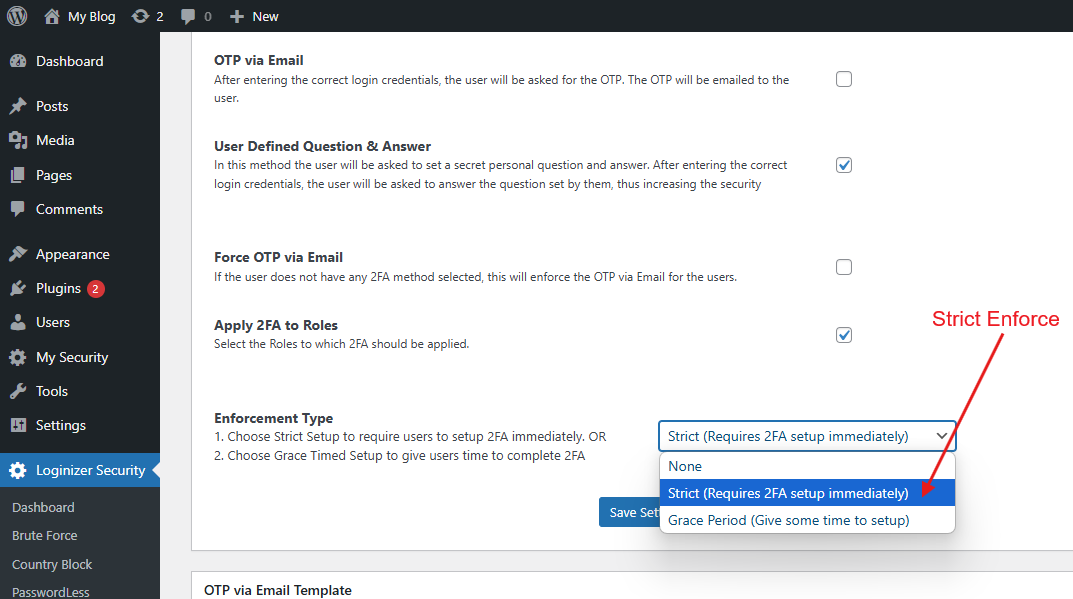Click the WordPress logo in the admin bar

coord(16,15)
